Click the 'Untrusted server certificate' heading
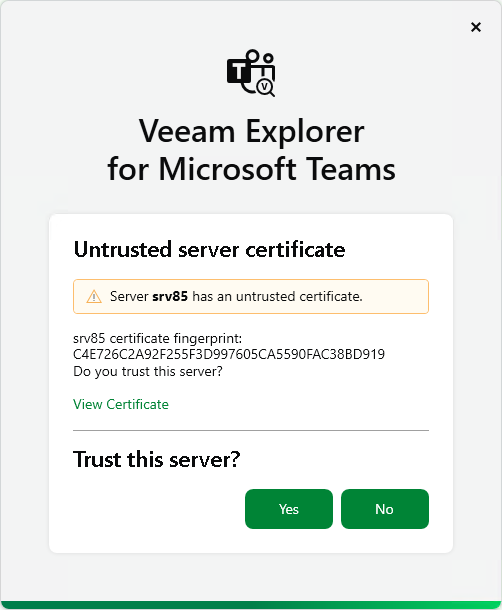Image resolution: width=502 pixels, height=610 pixels. pos(209,249)
